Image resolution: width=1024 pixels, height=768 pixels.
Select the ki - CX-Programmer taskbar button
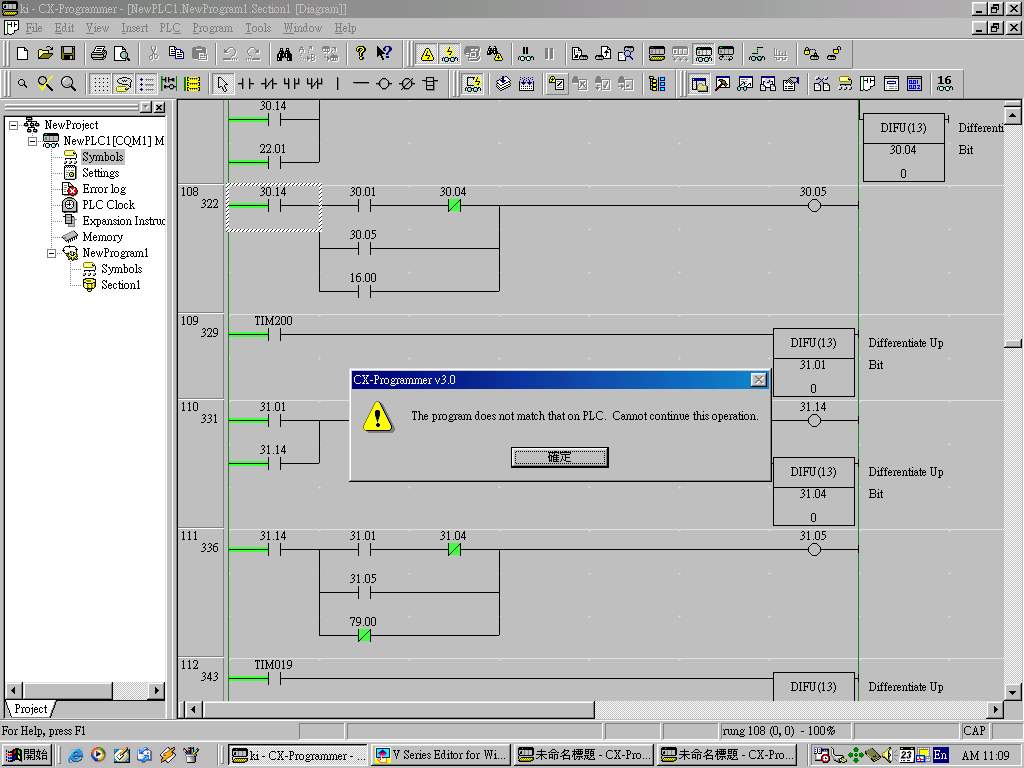(299, 755)
